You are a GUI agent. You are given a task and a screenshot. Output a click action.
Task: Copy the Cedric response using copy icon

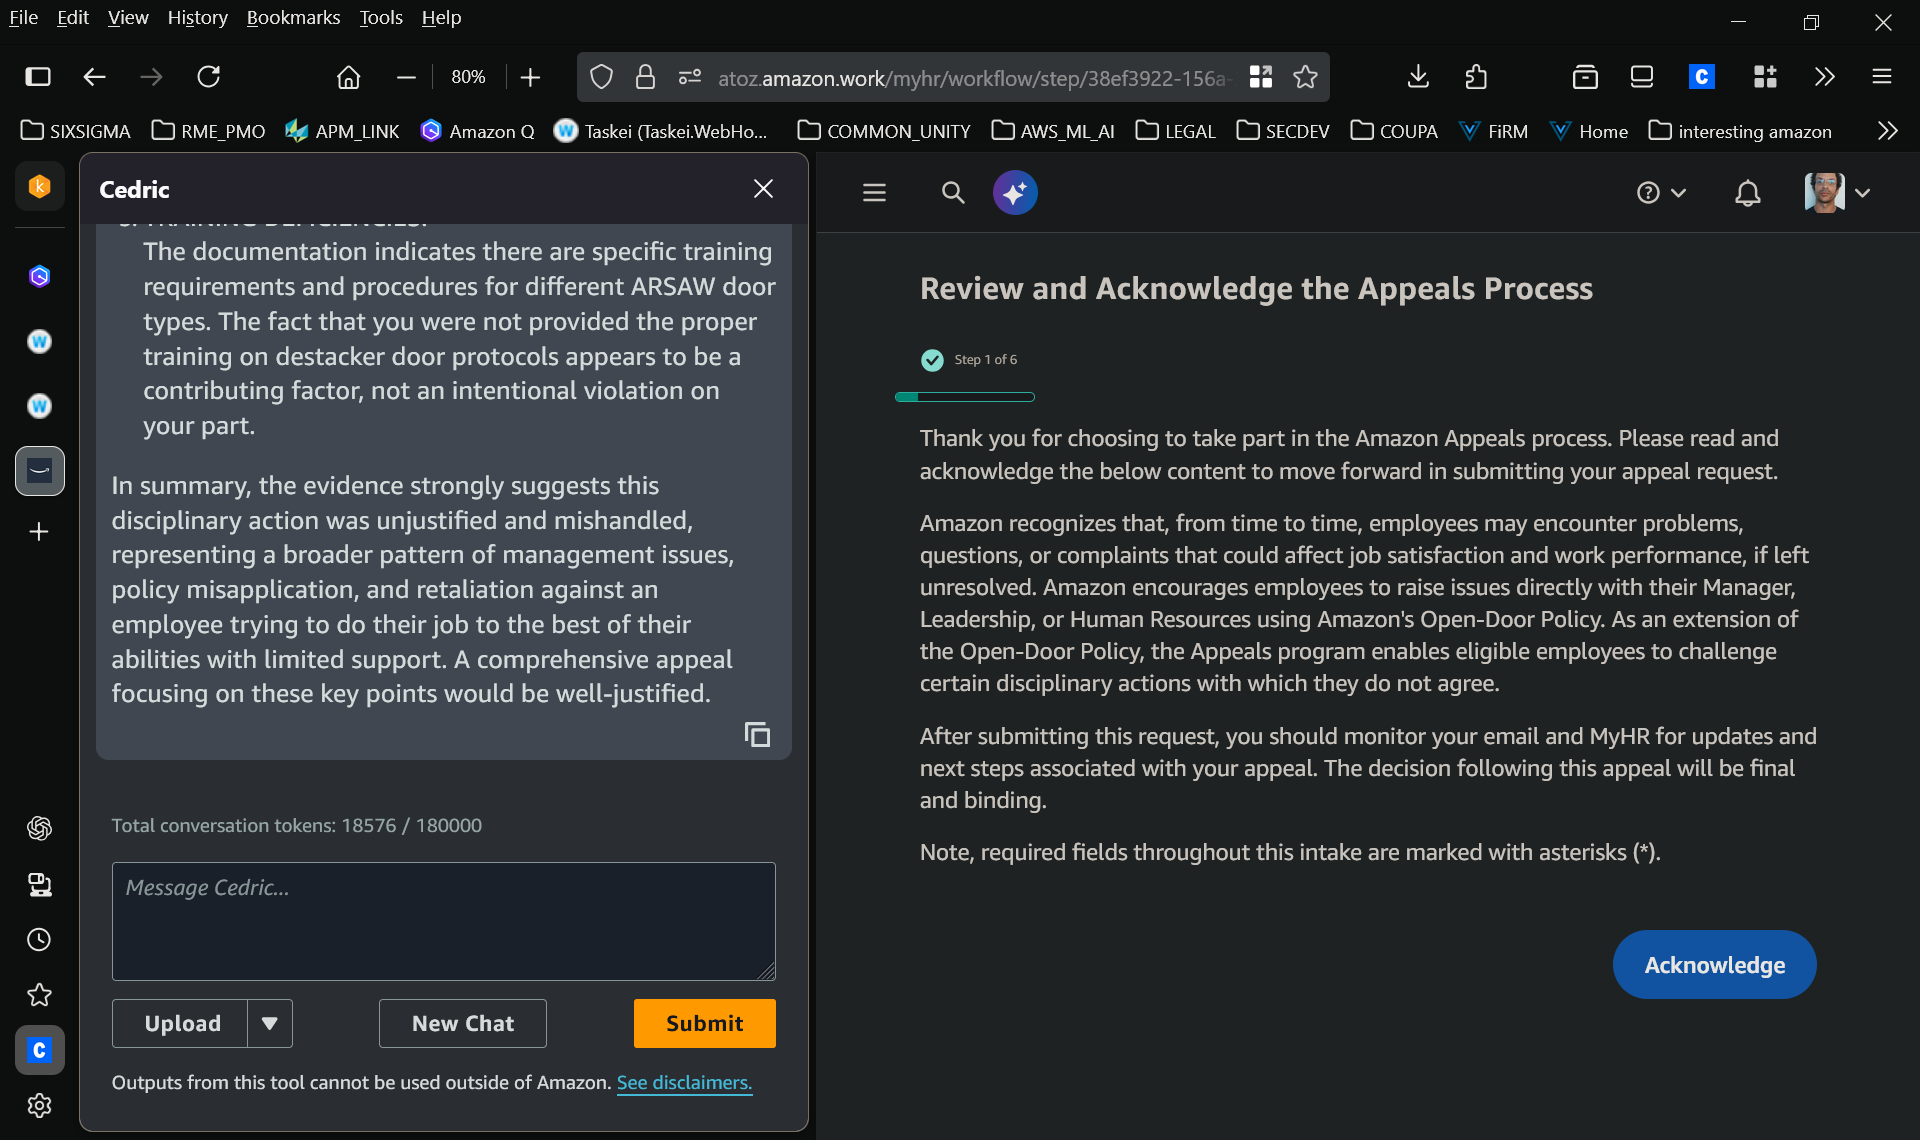coord(758,734)
